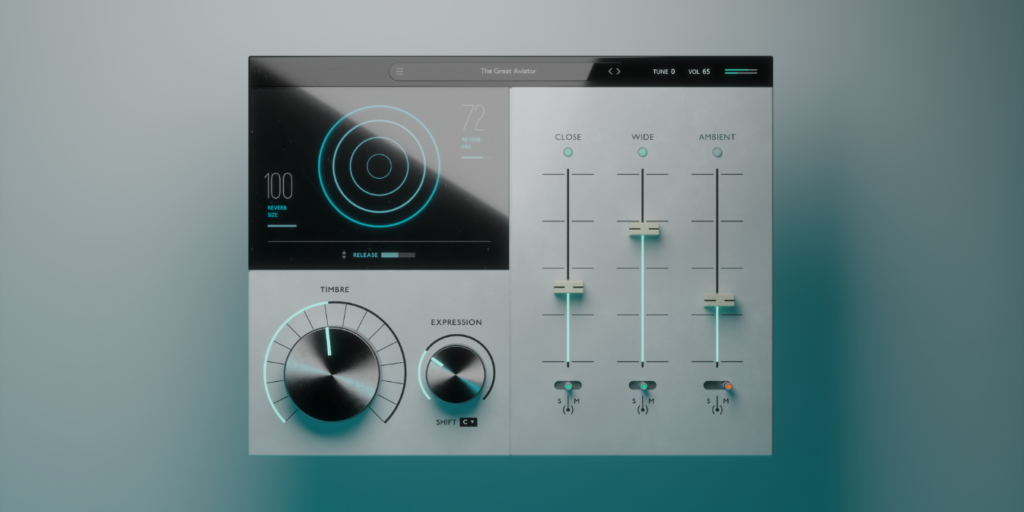Enable the AMBIENT mic indicator light
The width and height of the screenshot is (1024, 512).
[717, 152]
